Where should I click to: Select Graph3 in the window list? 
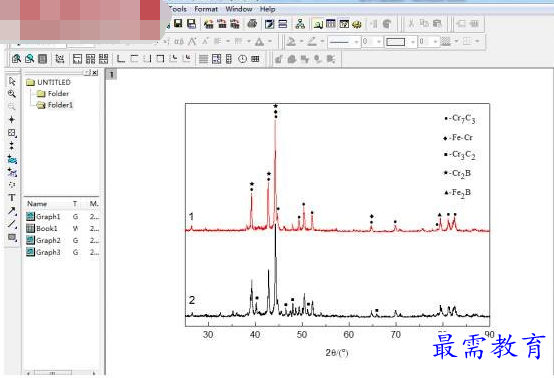point(43,252)
